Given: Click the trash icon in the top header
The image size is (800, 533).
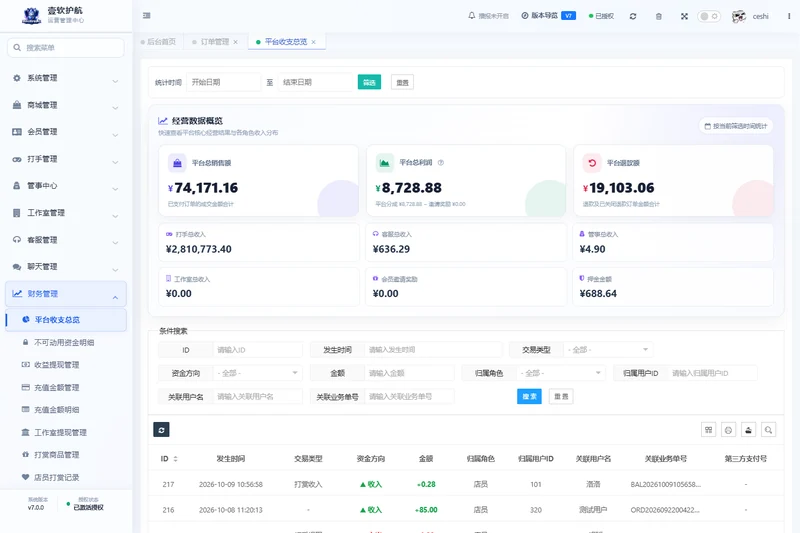Looking at the screenshot, I should click(659, 16).
